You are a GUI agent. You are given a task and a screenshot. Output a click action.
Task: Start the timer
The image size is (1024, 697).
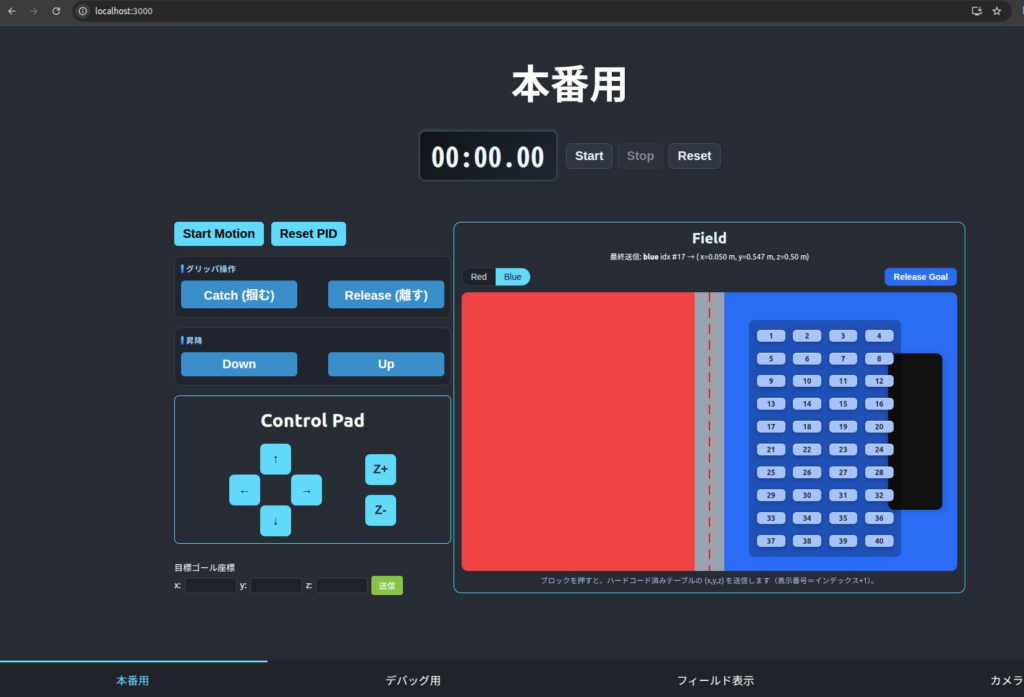(589, 156)
